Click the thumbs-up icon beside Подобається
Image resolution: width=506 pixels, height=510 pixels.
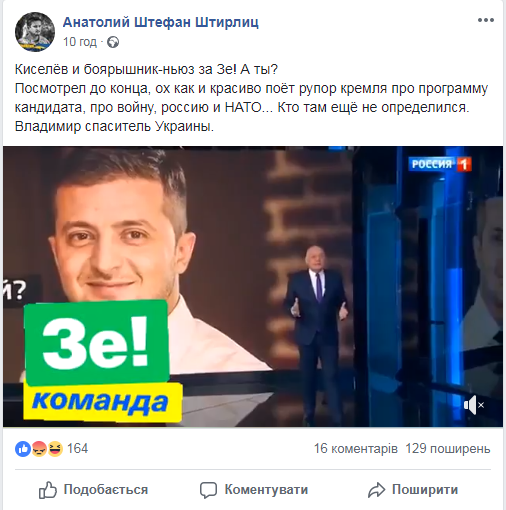coord(48,490)
